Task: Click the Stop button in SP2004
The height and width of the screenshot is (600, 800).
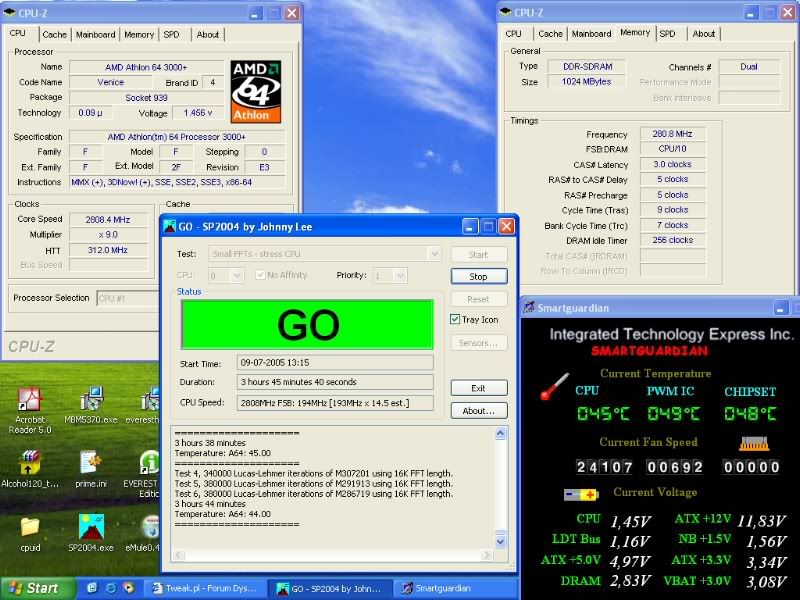Action: click(x=479, y=276)
